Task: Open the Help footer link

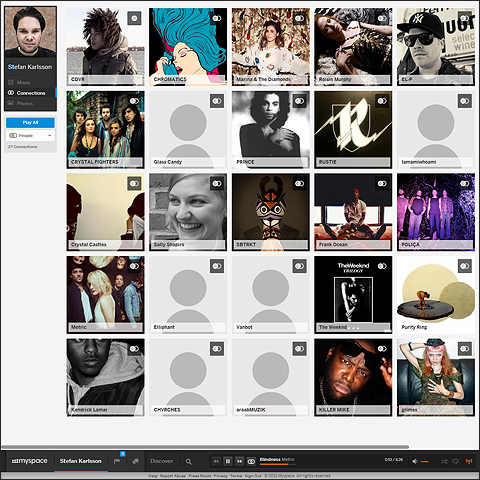Action: click(153, 476)
